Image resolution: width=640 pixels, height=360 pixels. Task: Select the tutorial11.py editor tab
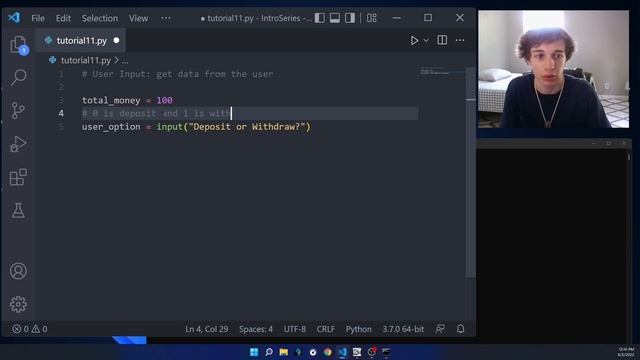point(80,40)
